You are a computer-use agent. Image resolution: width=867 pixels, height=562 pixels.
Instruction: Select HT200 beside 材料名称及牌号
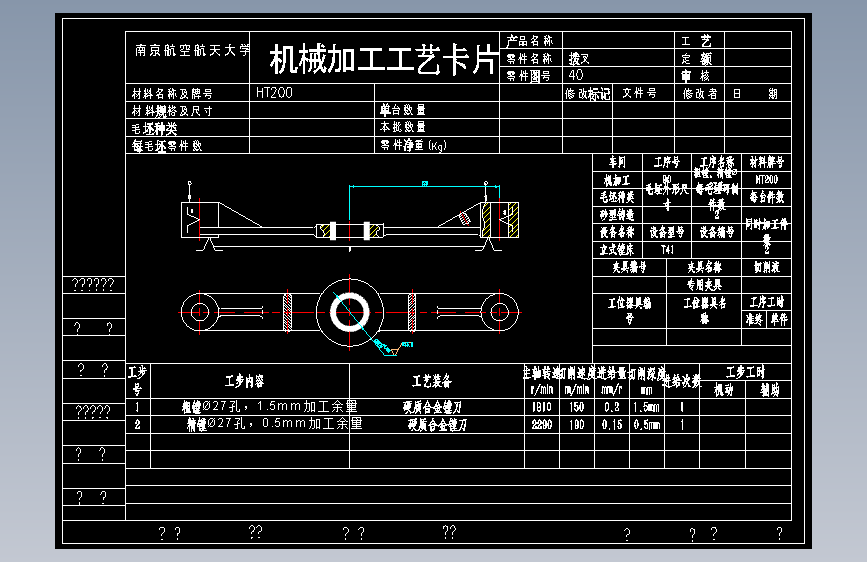point(274,92)
